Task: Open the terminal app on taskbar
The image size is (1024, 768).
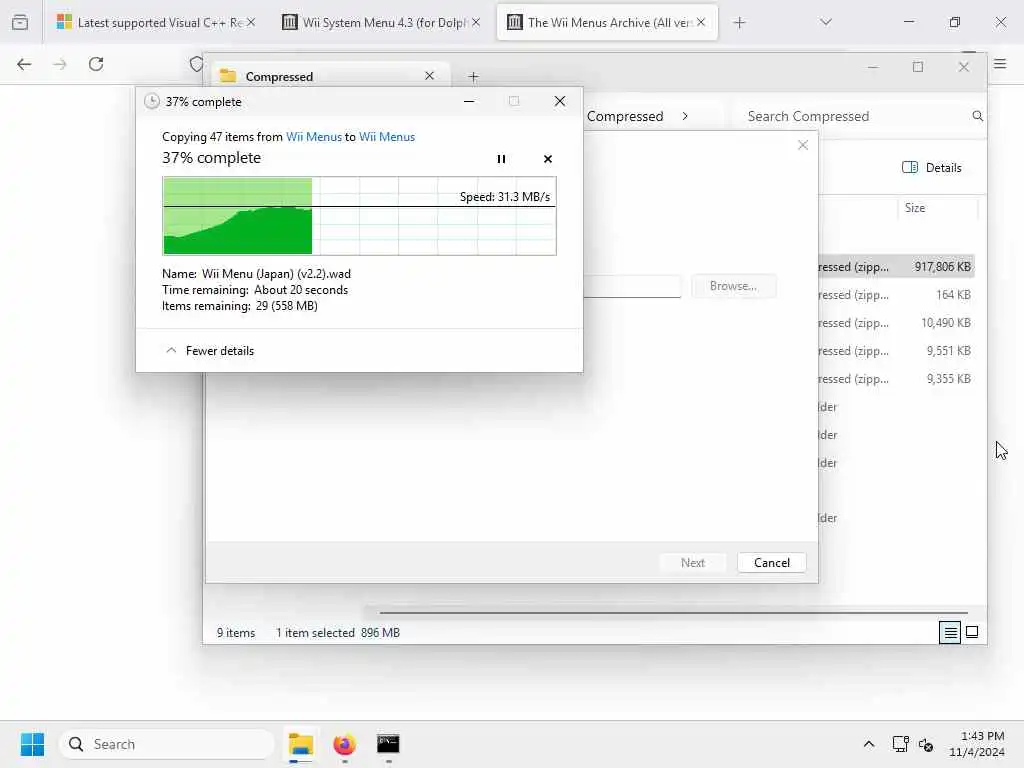Action: 388,744
